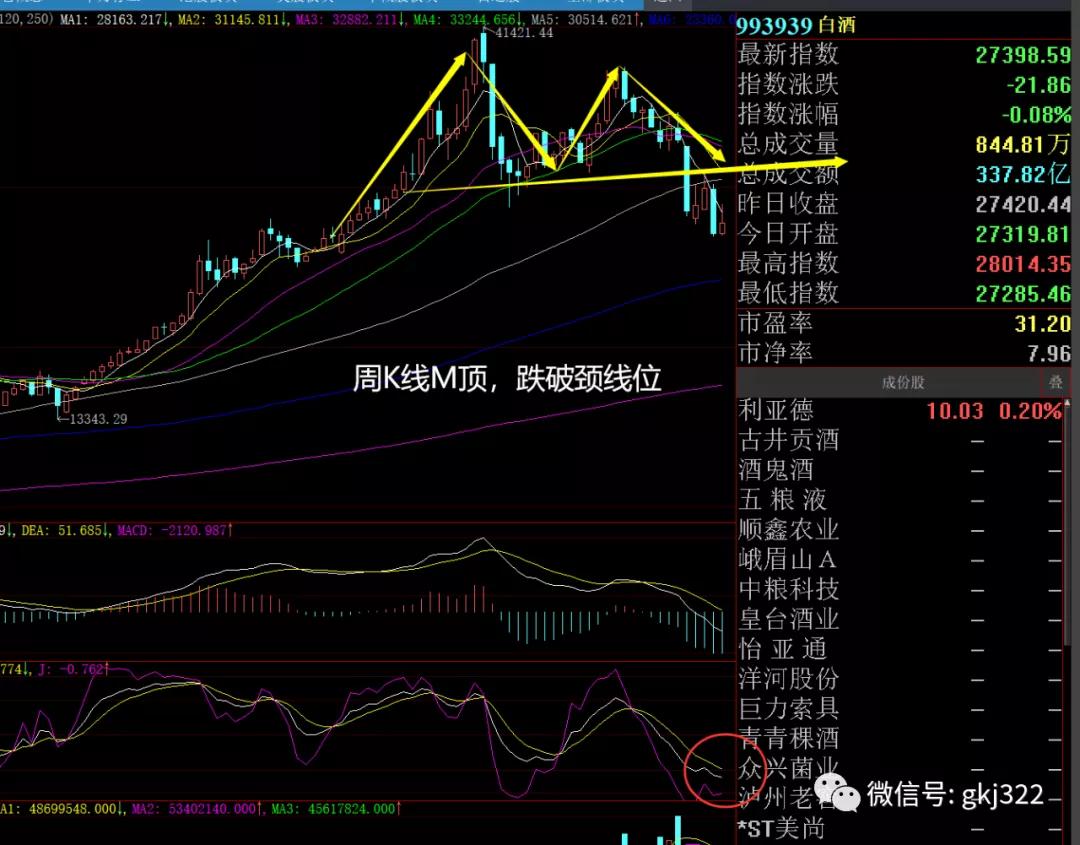
Task: Click the 993939 白酒 index title
Action: coord(796,26)
